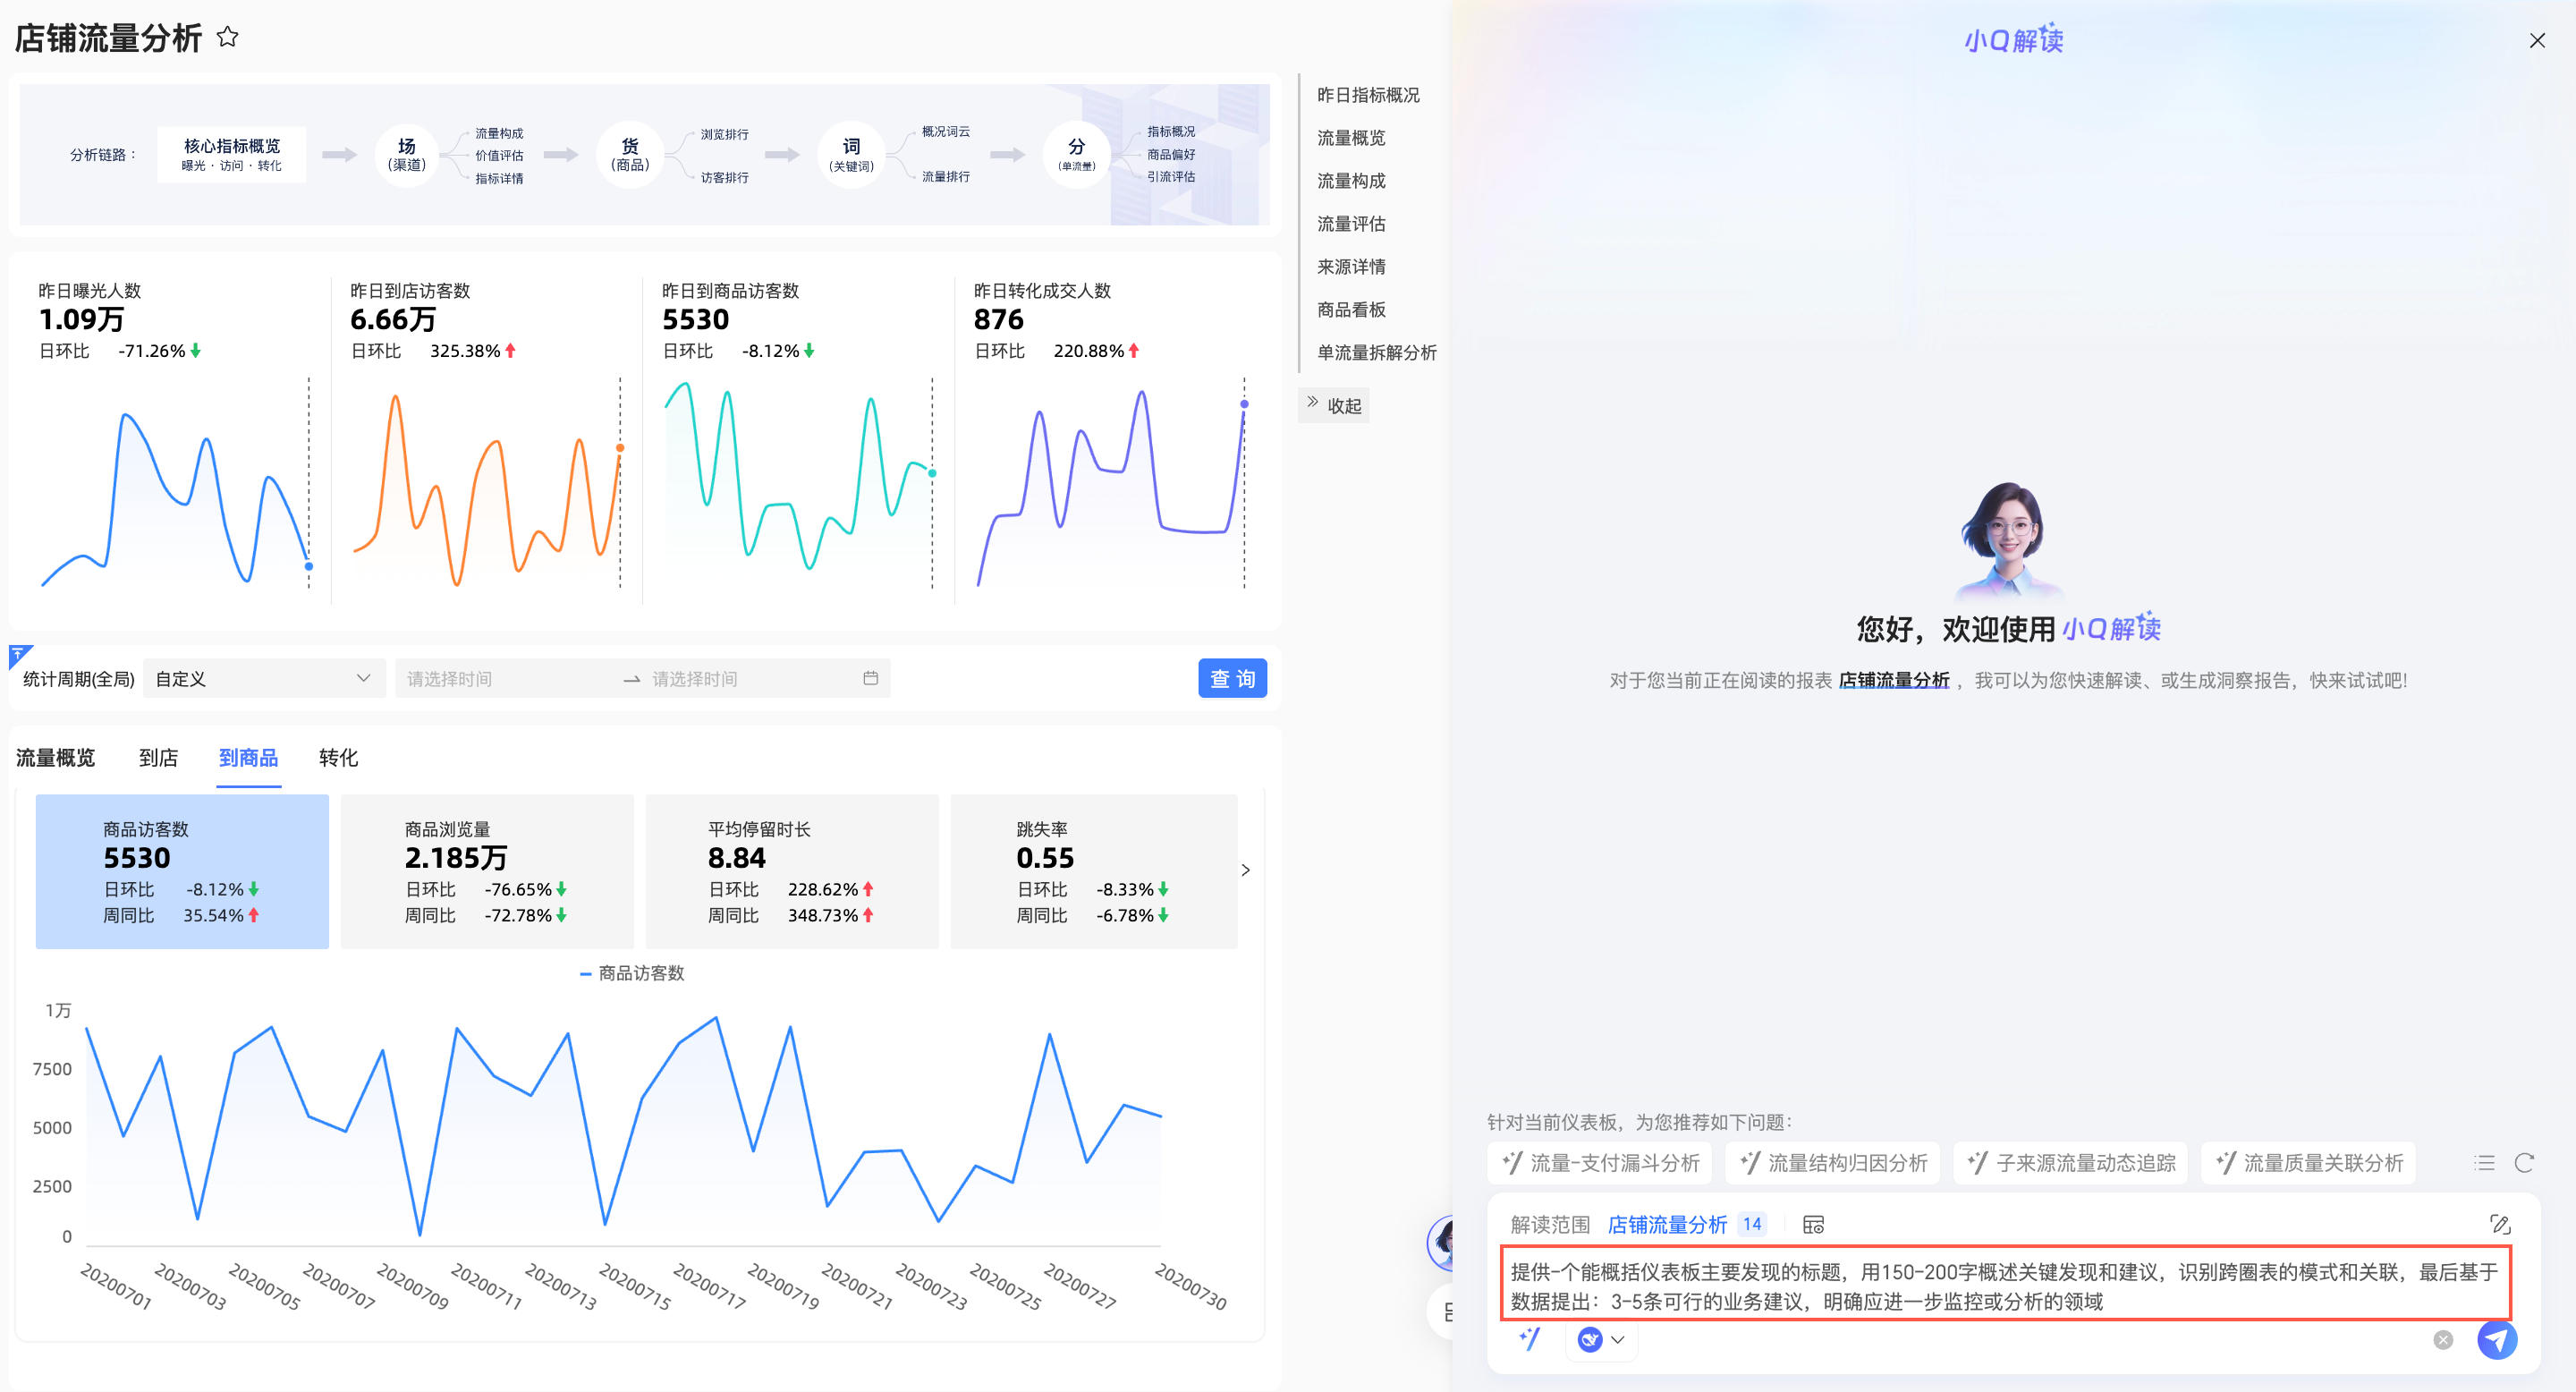Click the refresh recommended questions icon
The width and height of the screenshot is (2576, 1392).
pos(2524,1162)
